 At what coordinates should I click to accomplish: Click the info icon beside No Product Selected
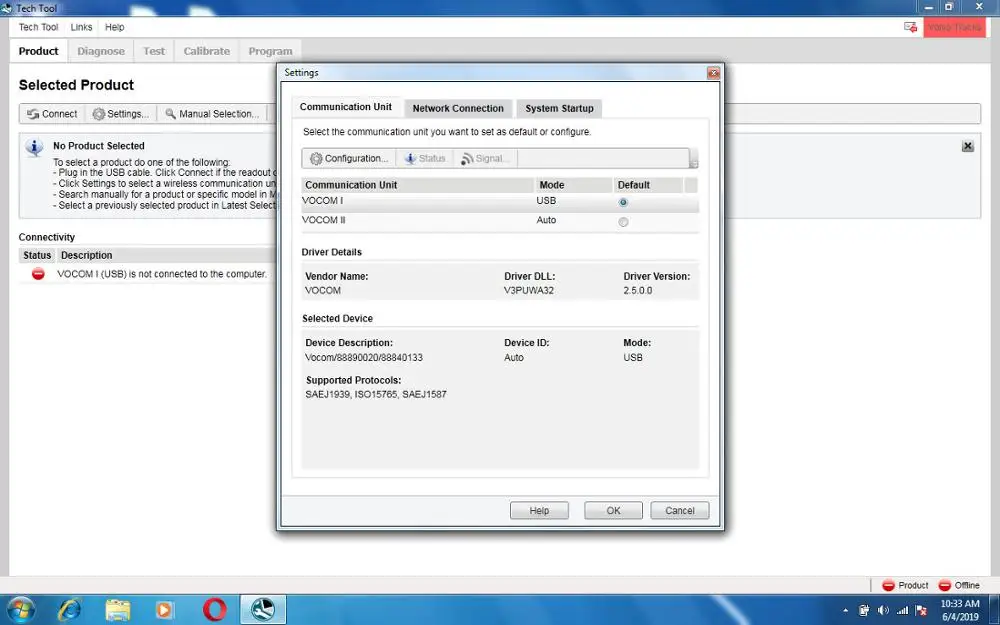(x=34, y=147)
